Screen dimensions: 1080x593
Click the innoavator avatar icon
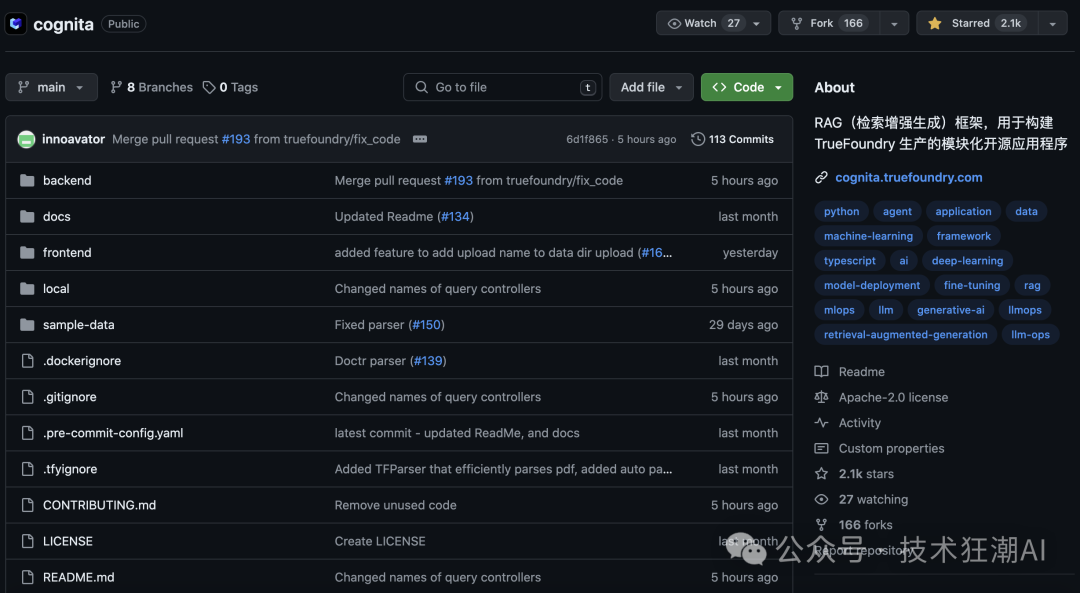pos(26,139)
